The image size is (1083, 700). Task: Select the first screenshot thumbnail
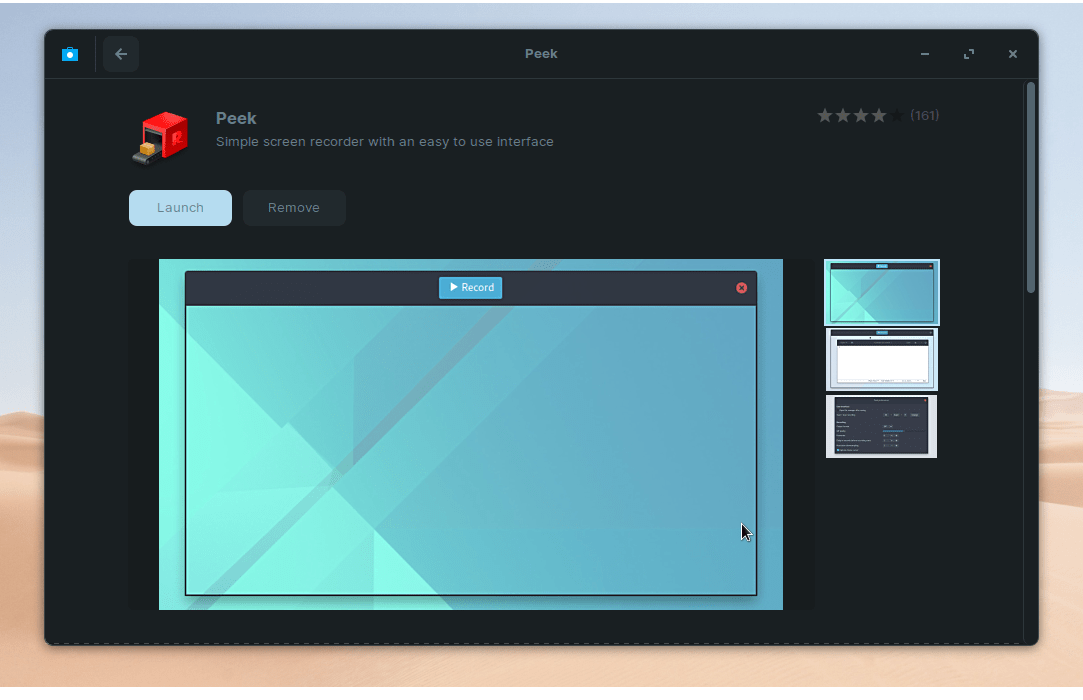click(881, 293)
